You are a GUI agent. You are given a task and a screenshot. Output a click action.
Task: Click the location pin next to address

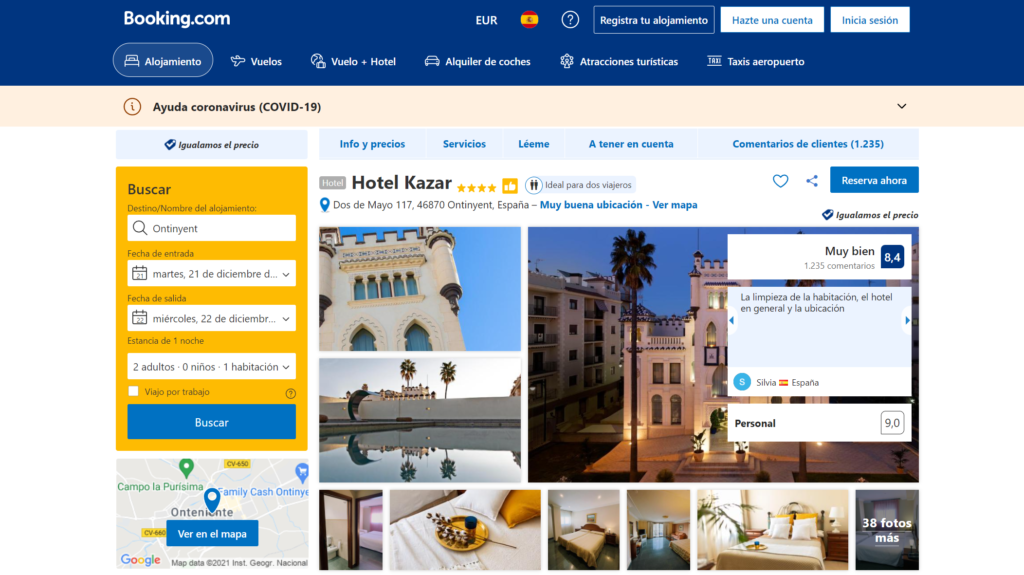(325, 205)
